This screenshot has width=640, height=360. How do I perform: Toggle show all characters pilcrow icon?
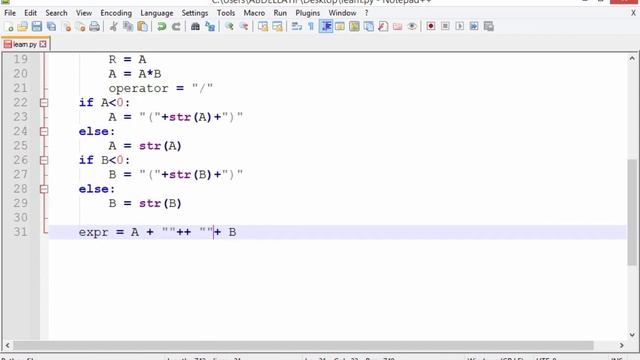point(311,27)
